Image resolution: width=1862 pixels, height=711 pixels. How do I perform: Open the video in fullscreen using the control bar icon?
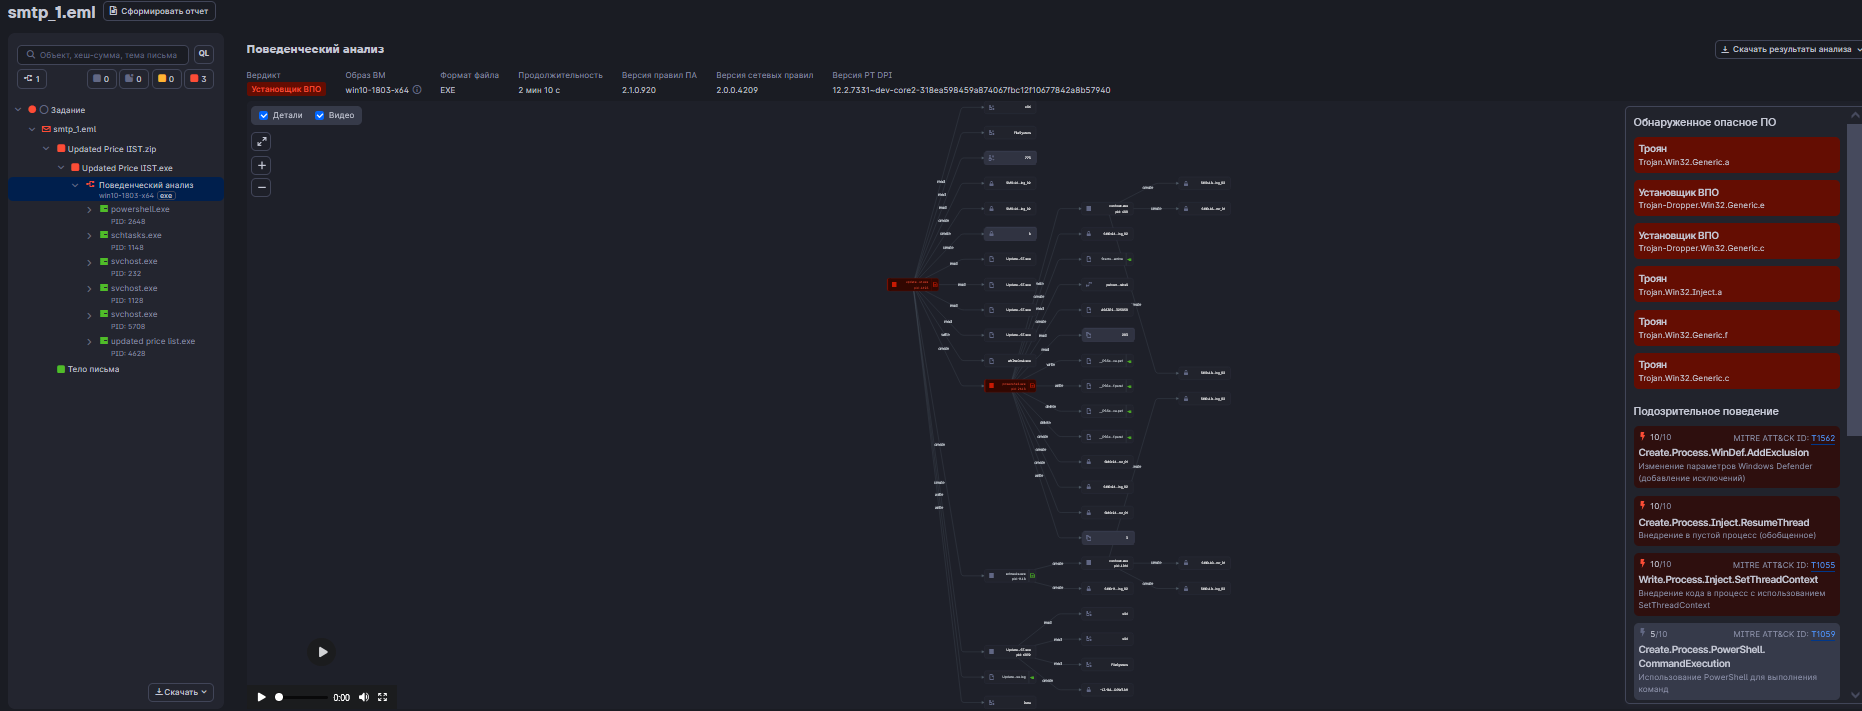[x=382, y=697]
